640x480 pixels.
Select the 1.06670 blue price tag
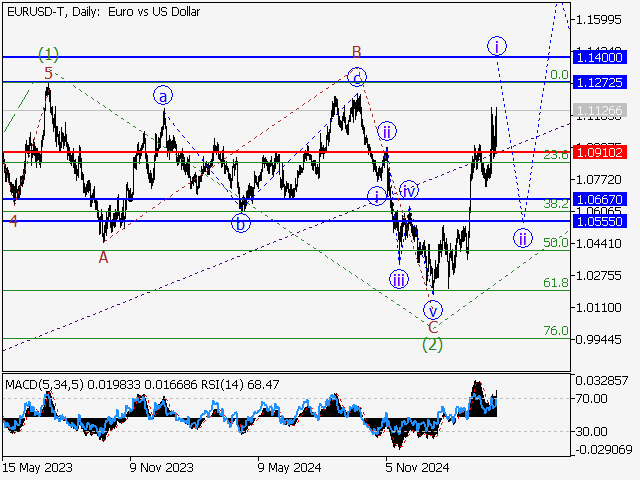click(600, 199)
